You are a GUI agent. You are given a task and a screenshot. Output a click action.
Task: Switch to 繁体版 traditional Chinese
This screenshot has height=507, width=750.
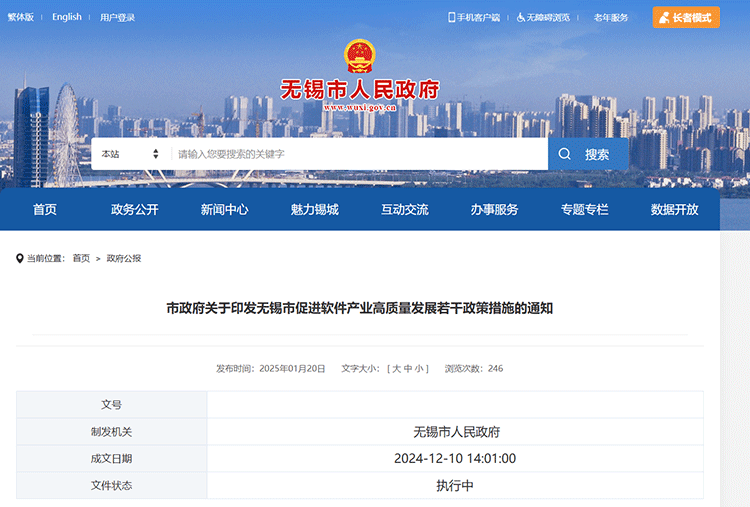(21, 17)
